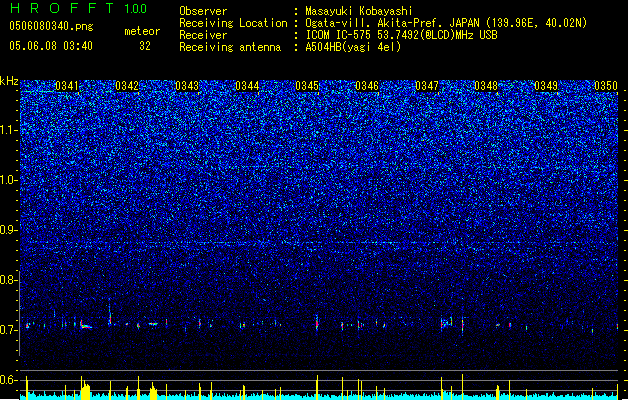Click the 0346 time marker
The image size is (629, 400).
367,86
